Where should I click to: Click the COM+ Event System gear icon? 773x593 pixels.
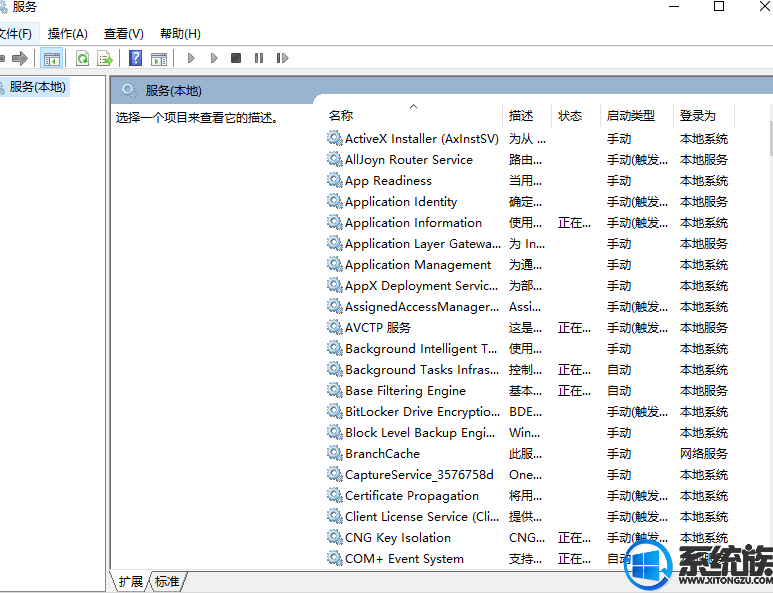(x=334, y=558)
